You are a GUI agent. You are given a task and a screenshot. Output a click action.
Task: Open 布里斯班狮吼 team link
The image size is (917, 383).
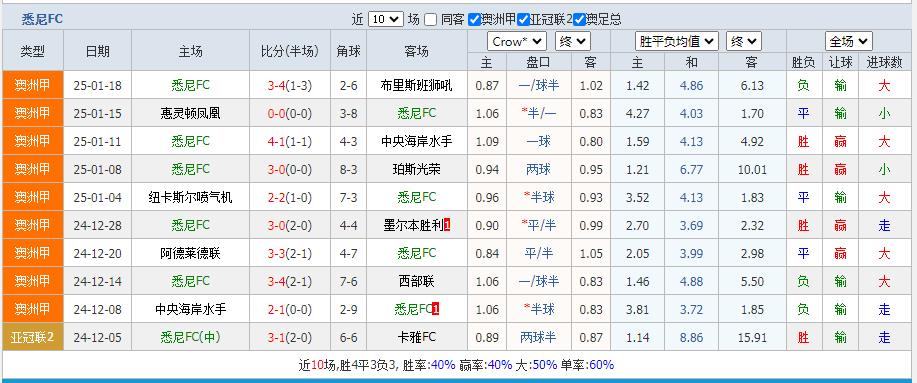point(416,85)
